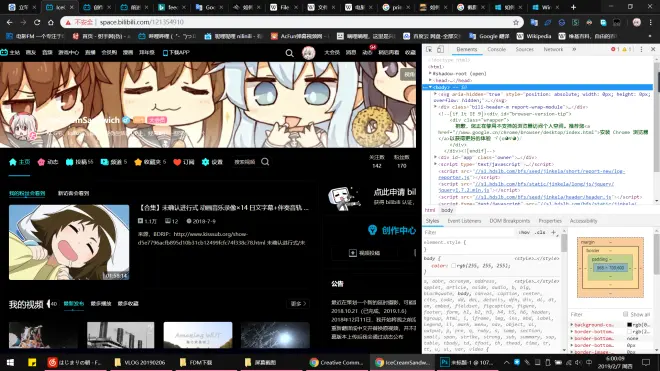Switch to the Console tab
This screenshot has height=371, width=660.
click(497, 49)
